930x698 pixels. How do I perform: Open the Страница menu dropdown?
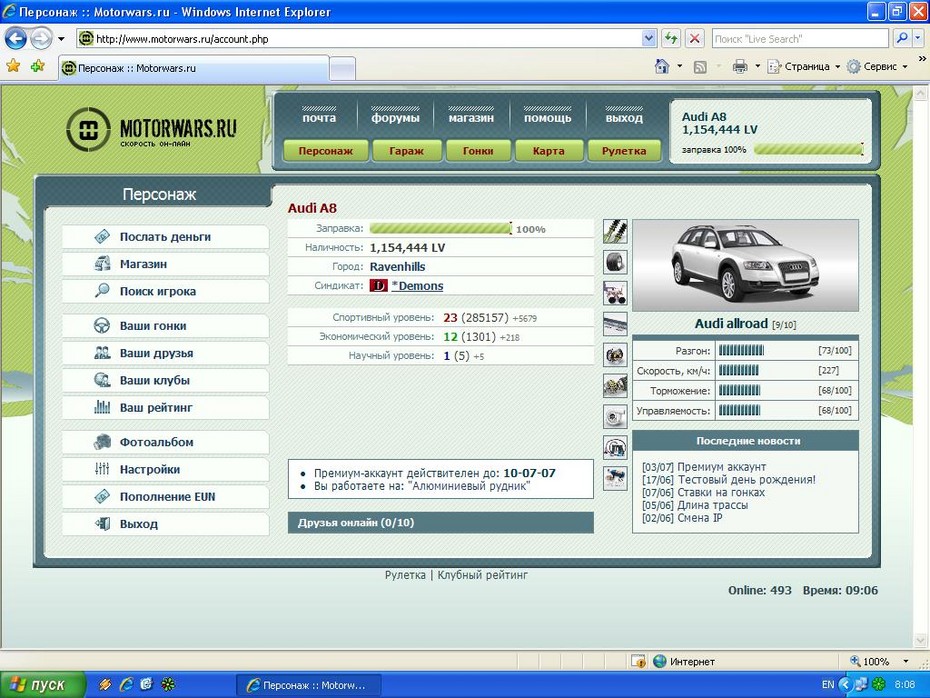click(x=804, y=66)
